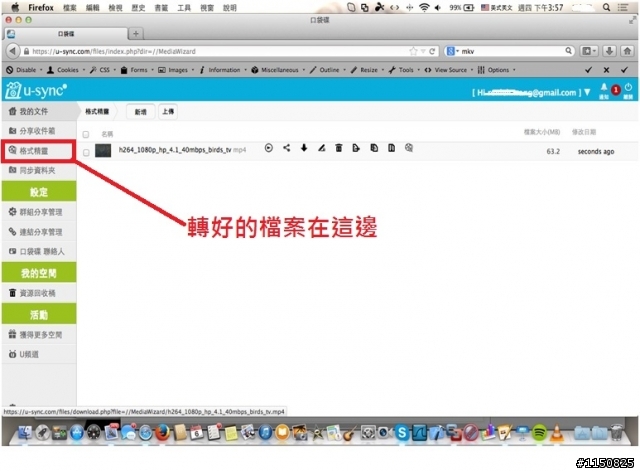This screenshot has height=471, width=640.
Task: Click the birds video thumbnail
Action: pyautogui.click(x=103, y=151)
